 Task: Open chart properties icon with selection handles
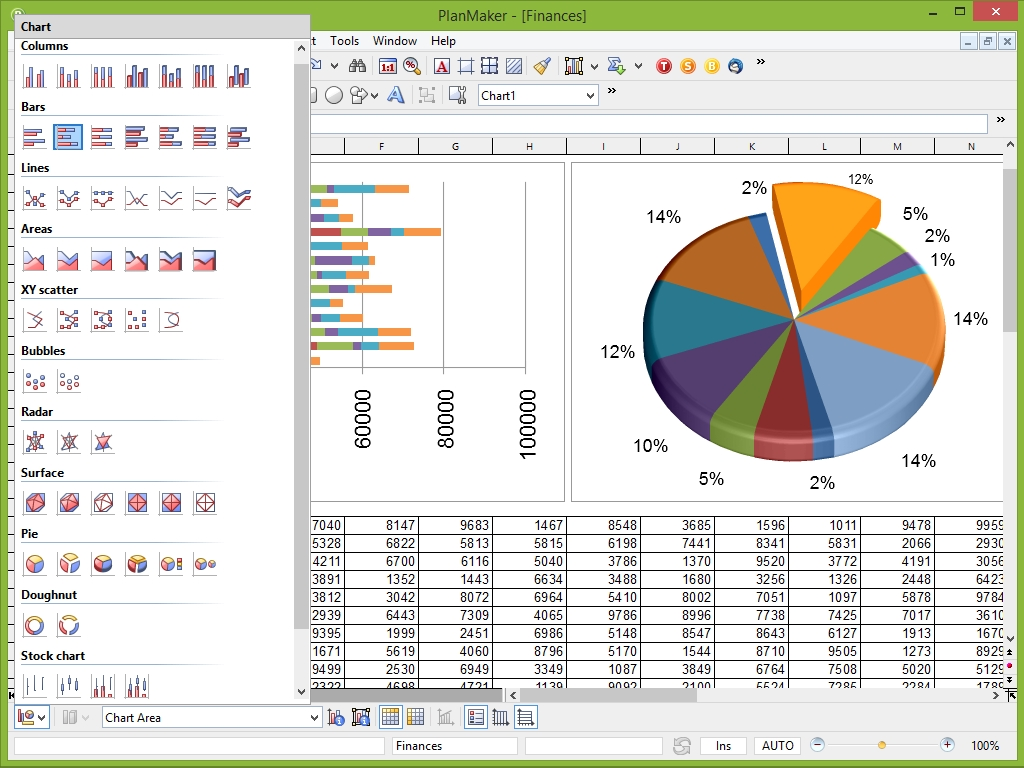point(361,718)
